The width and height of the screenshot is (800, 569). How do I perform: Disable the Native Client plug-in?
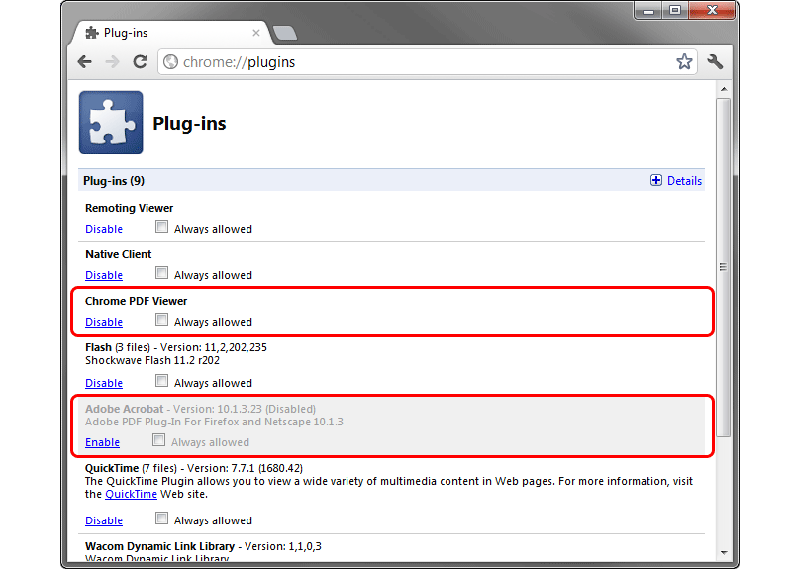click(x=104, y=275)
